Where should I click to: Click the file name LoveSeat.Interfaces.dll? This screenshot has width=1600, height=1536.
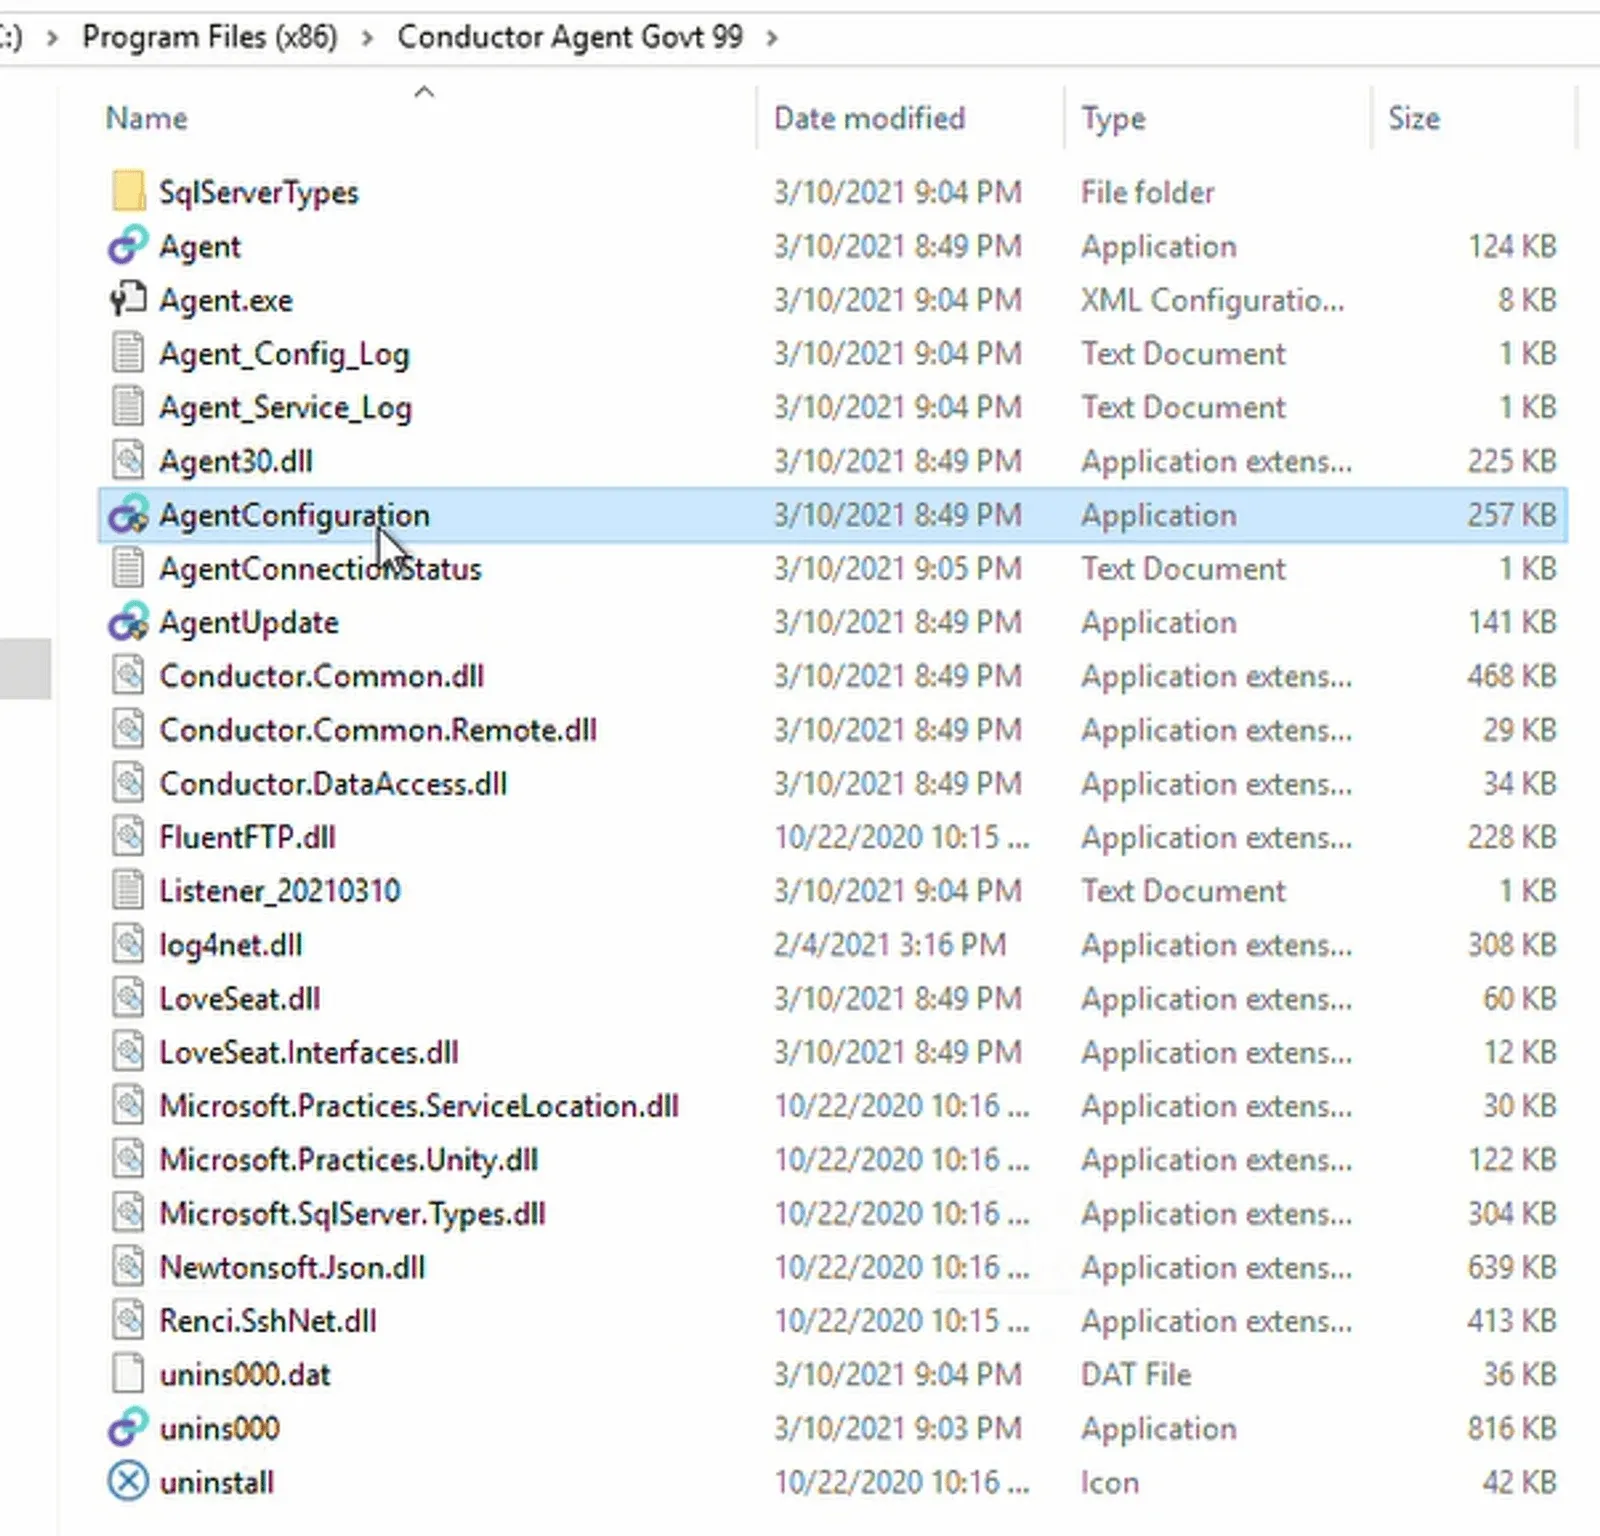tap(309, 1052)
